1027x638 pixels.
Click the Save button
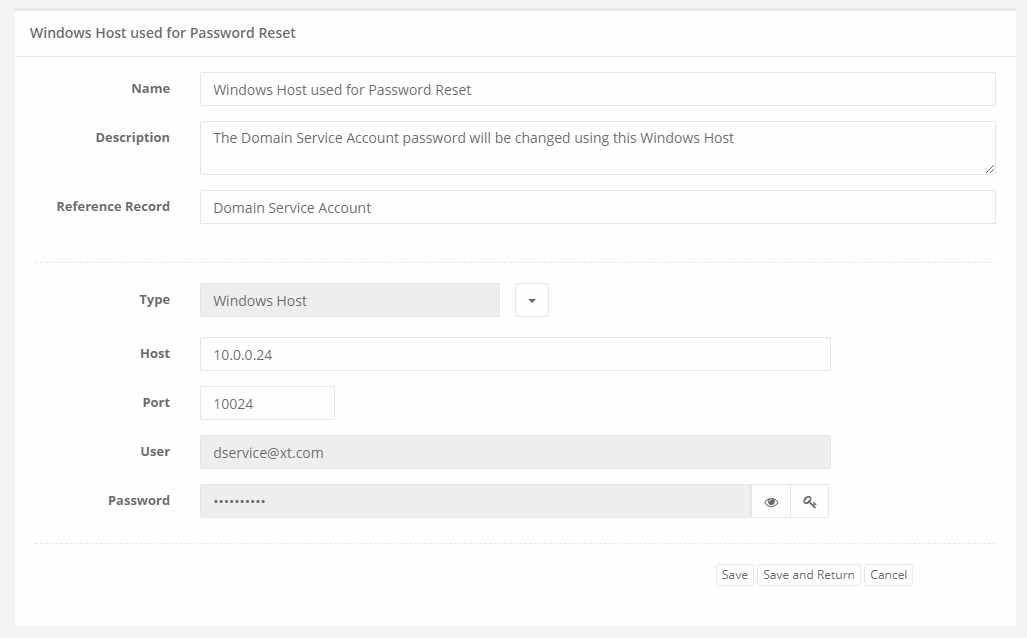tap(734, 575)
